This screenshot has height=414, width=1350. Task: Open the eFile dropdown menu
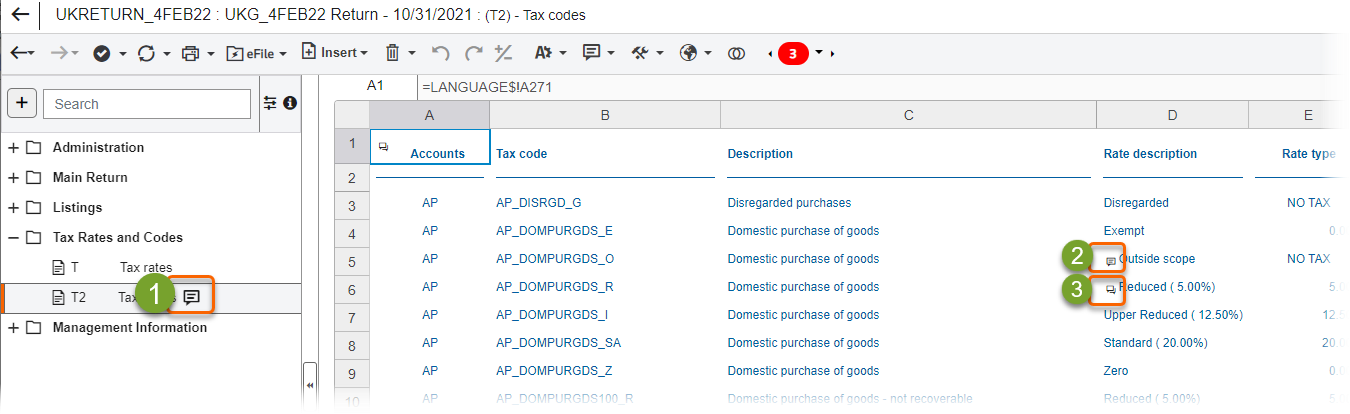coord(257,53)
